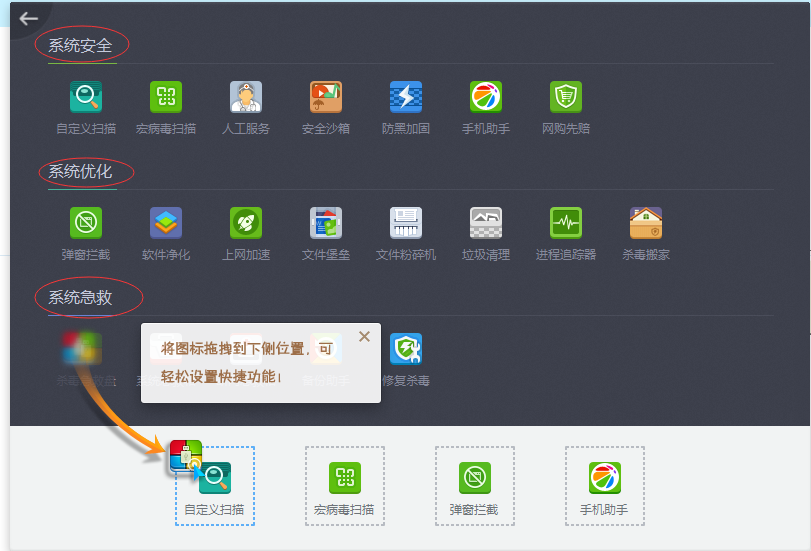The image size is (811, 551).
Task: Click the 系统安全 section heading
Action: pos(80,46)
